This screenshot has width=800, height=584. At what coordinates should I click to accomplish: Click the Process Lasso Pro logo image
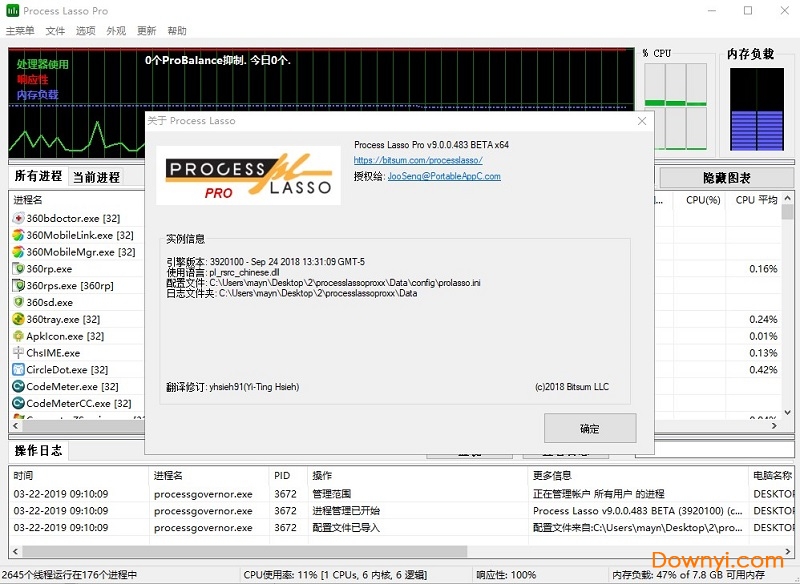point(248,174)
